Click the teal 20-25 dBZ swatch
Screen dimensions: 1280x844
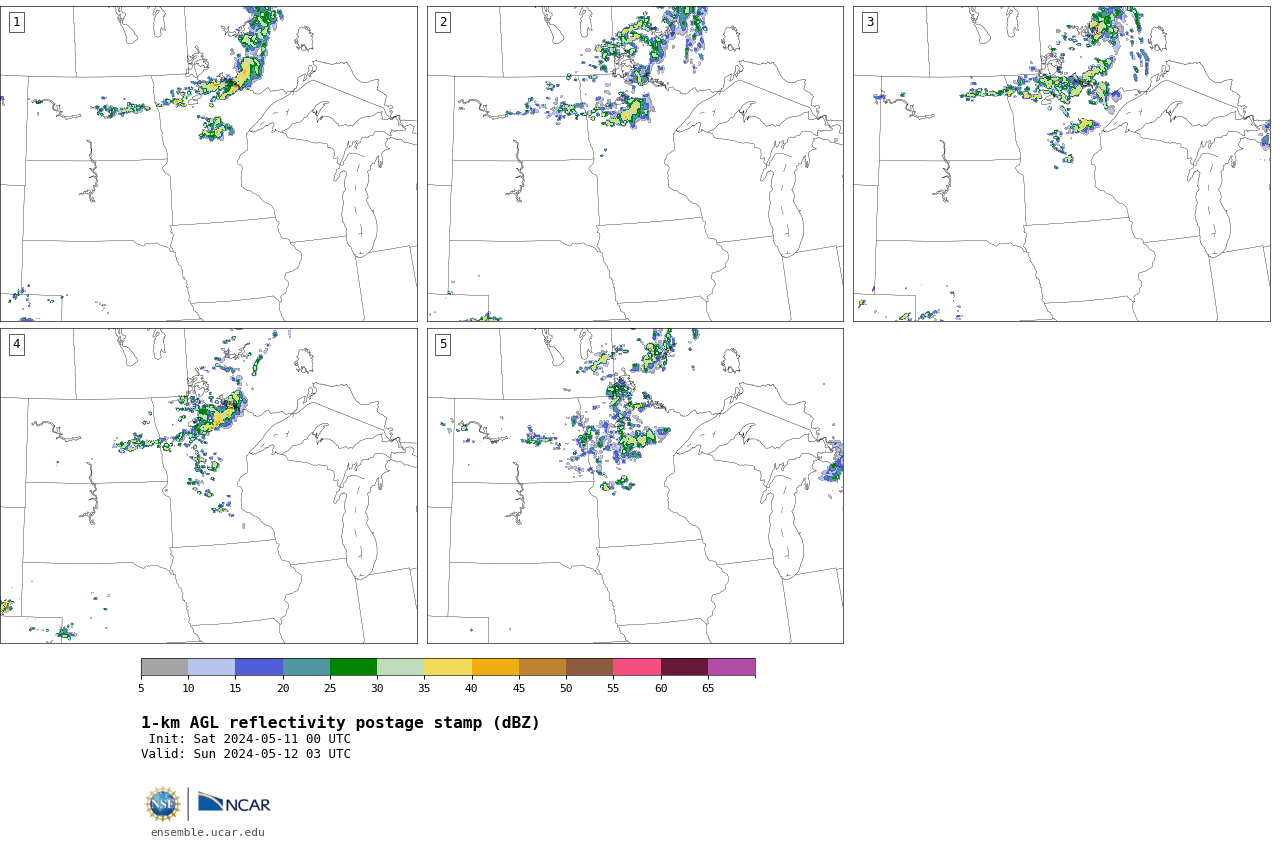(x=306, y=667)
